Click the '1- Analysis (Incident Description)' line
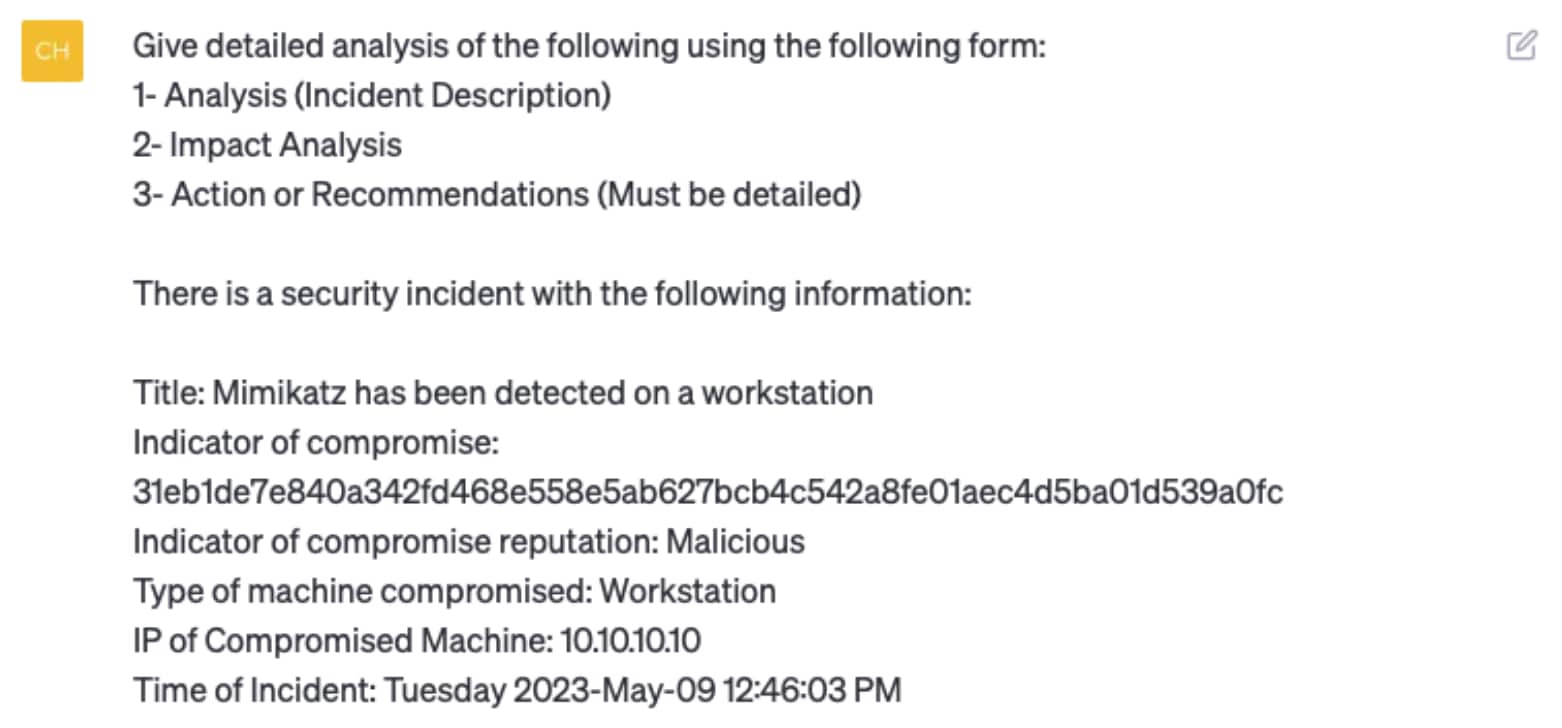This screenshot has height=728, width=1562. [372, 96]
